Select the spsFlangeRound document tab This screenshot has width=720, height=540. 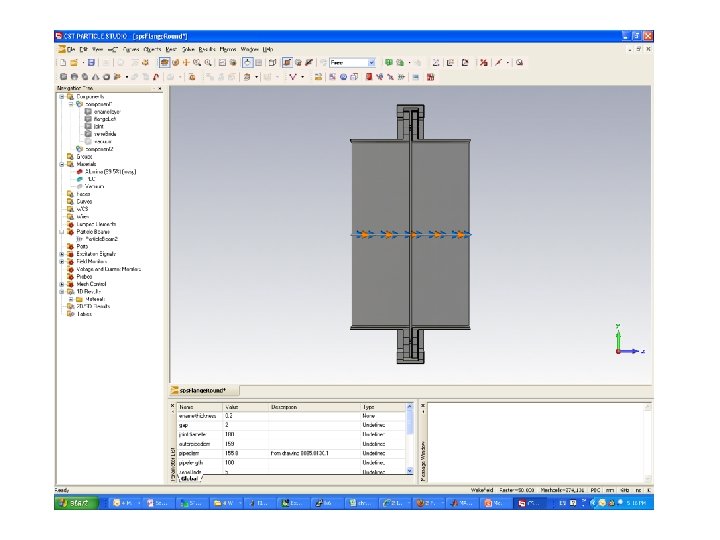point(202,390)
